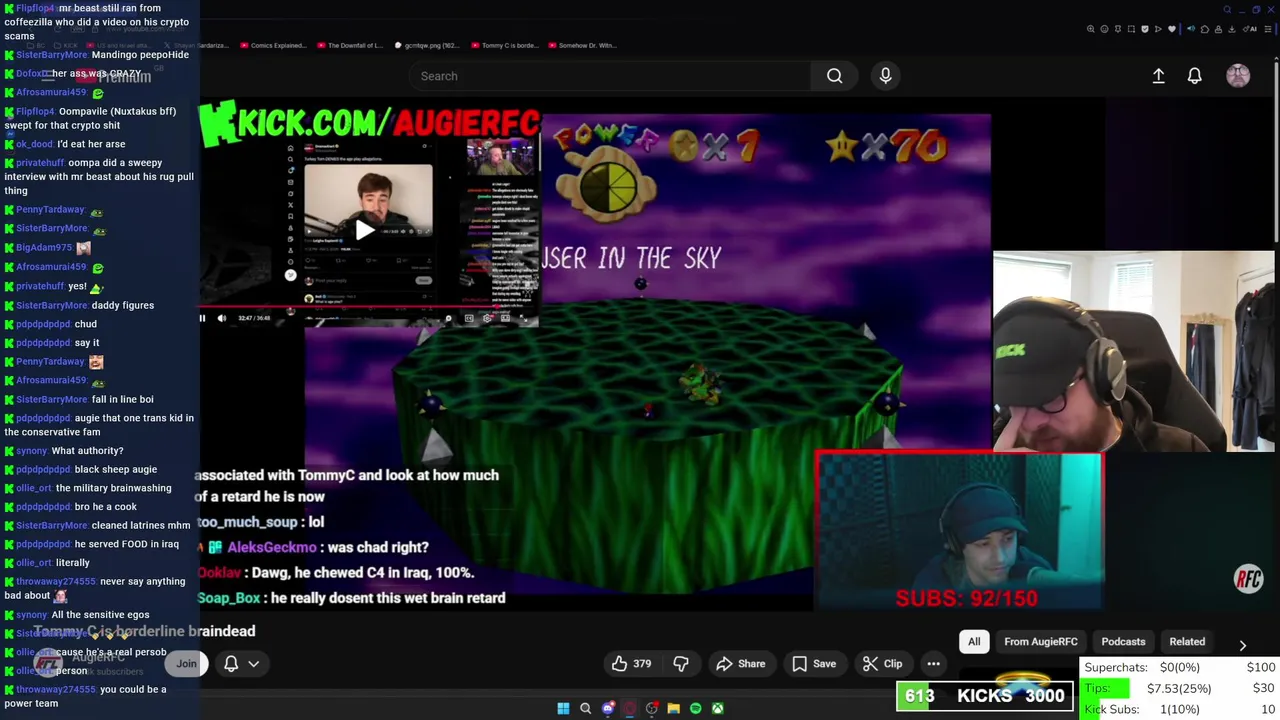The height and width of the screenshot is (720, 1280).
Task: Click the player emoji icon in browser toolbar
Action: [x=1104, y=29]
